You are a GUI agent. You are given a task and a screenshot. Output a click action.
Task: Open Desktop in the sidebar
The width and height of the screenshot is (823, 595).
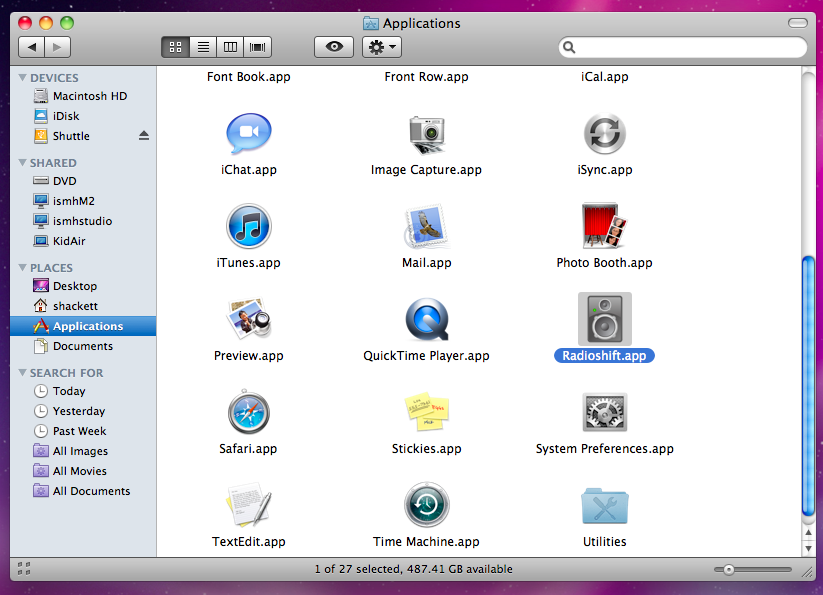pos(83,286)
